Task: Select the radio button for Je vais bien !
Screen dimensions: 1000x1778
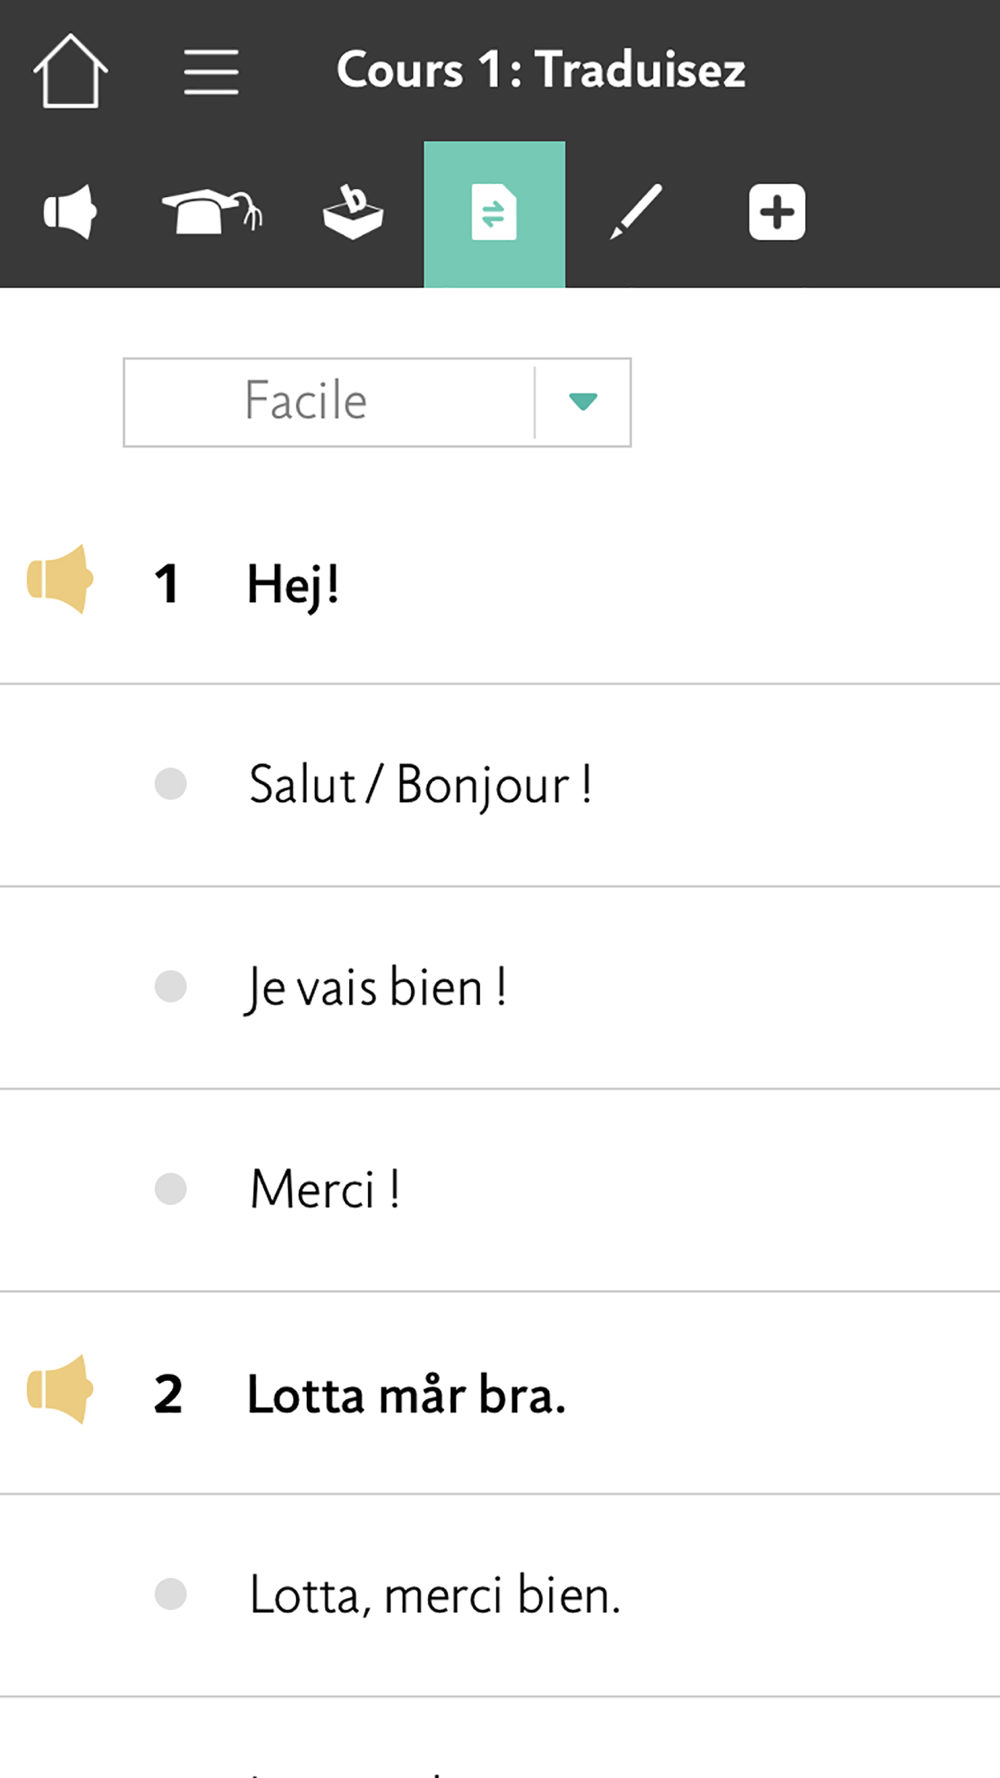Action: pos(171,986)
